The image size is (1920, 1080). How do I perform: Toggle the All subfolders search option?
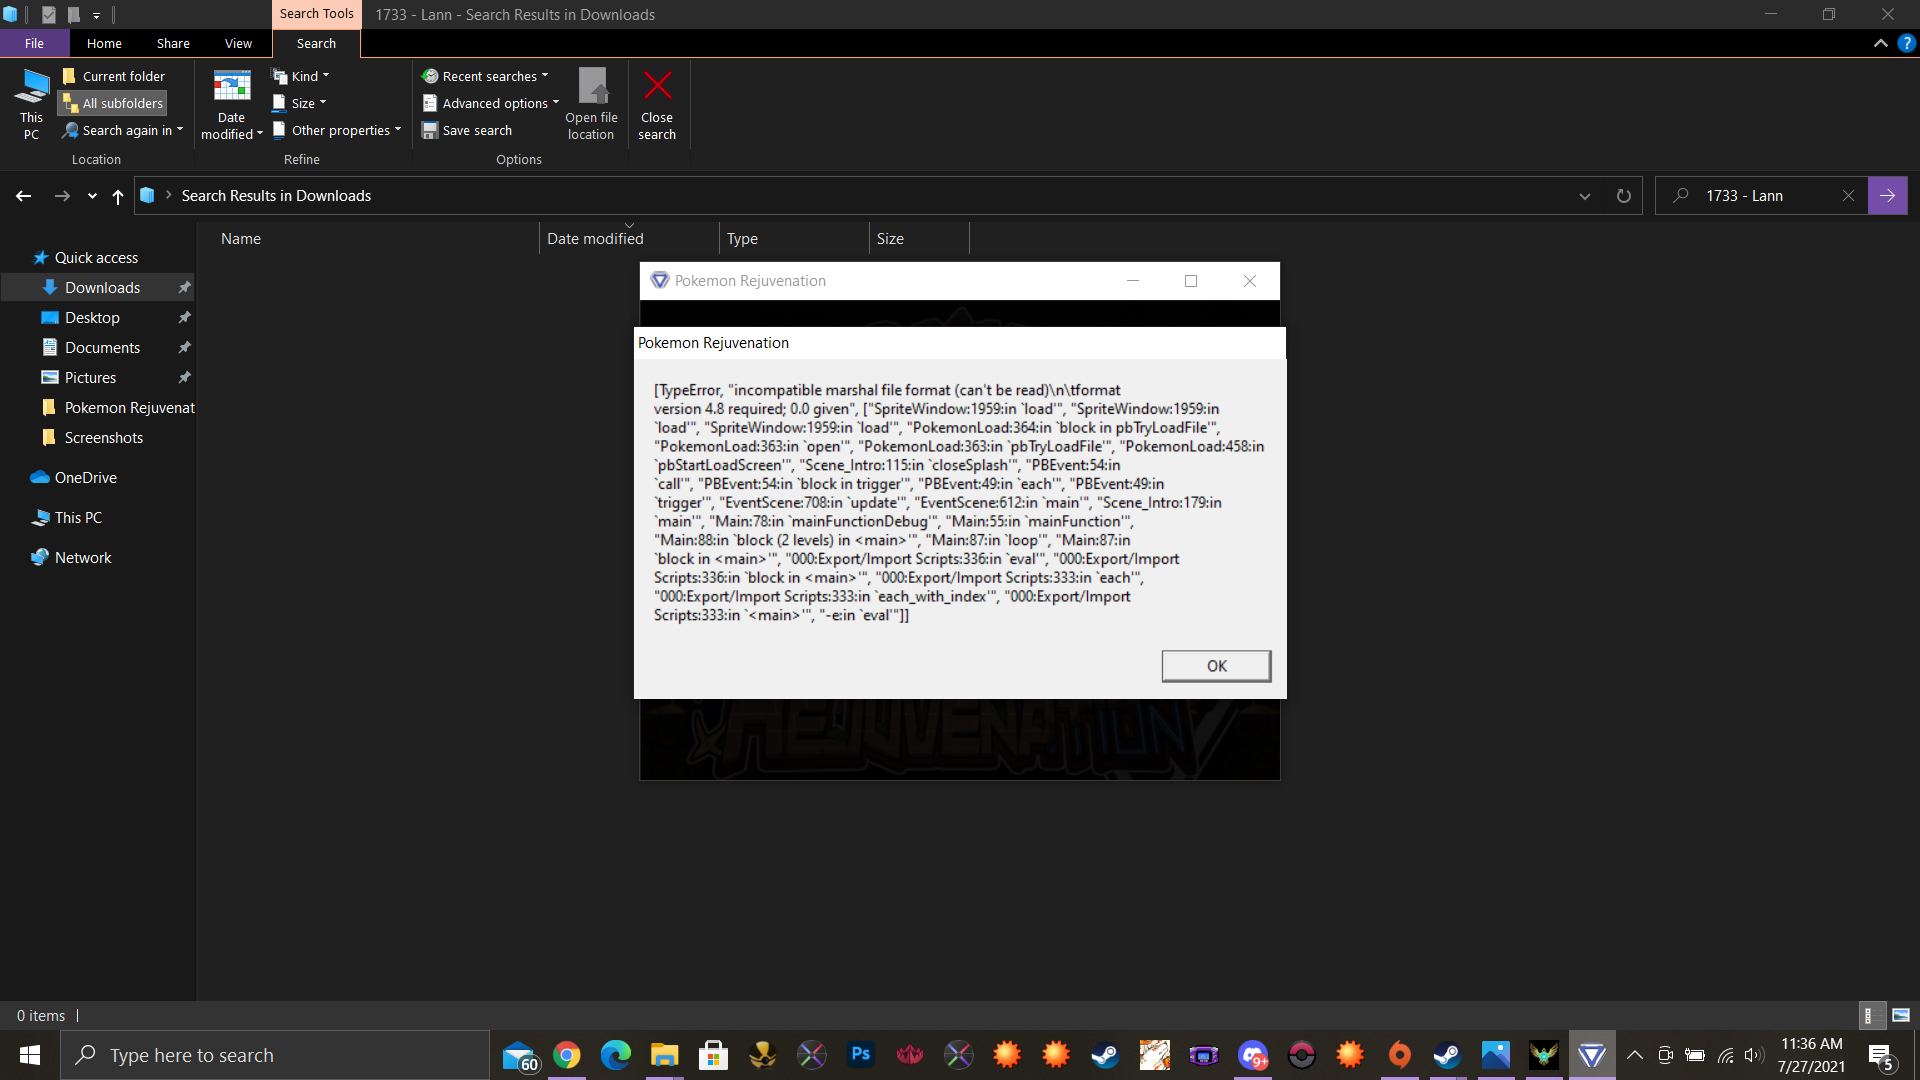tap(112, 103)
